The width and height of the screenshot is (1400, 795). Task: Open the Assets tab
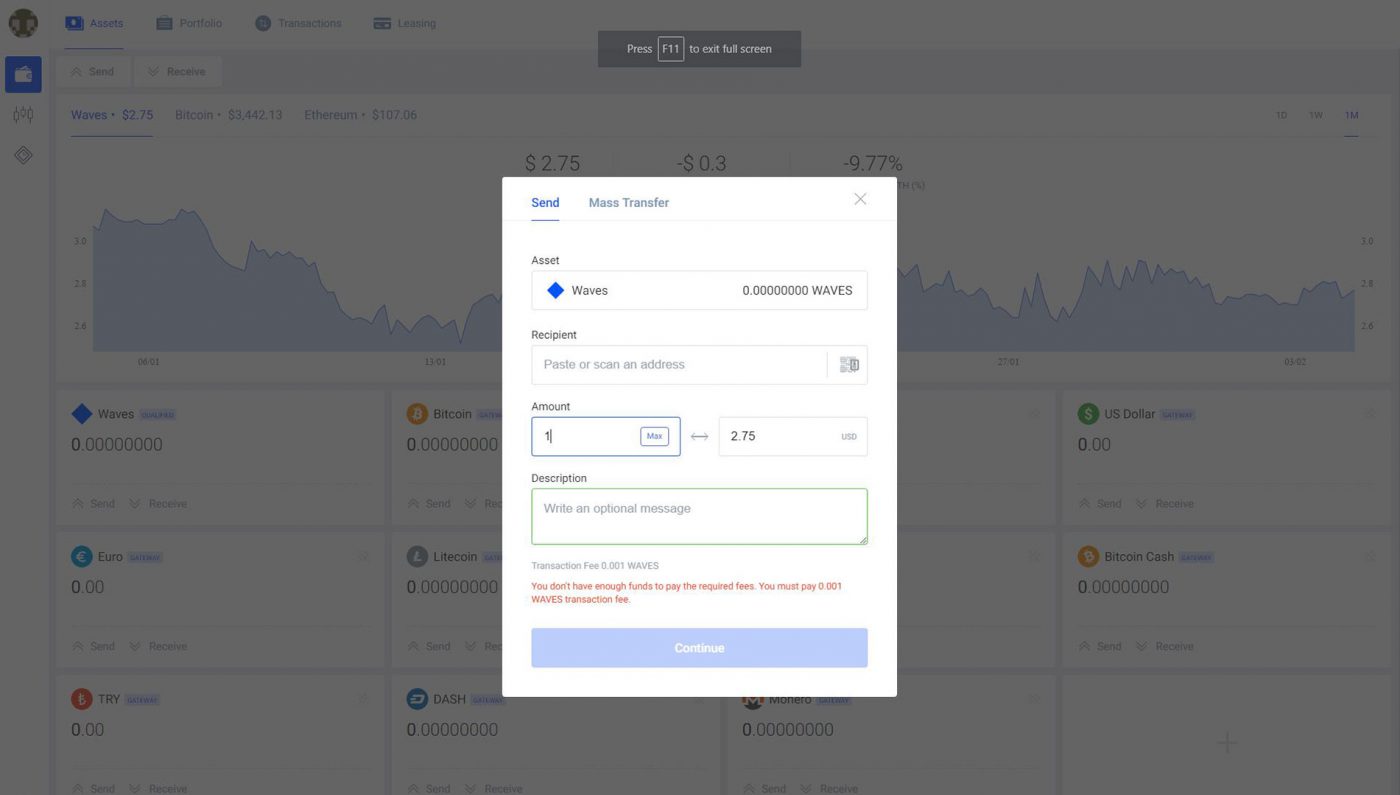(x=94, y=23)
